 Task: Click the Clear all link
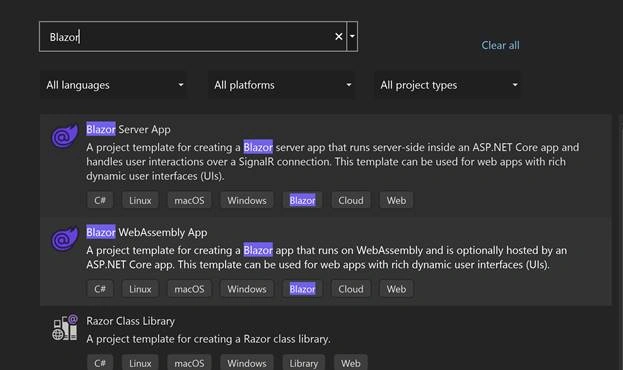tap(500, 45)
